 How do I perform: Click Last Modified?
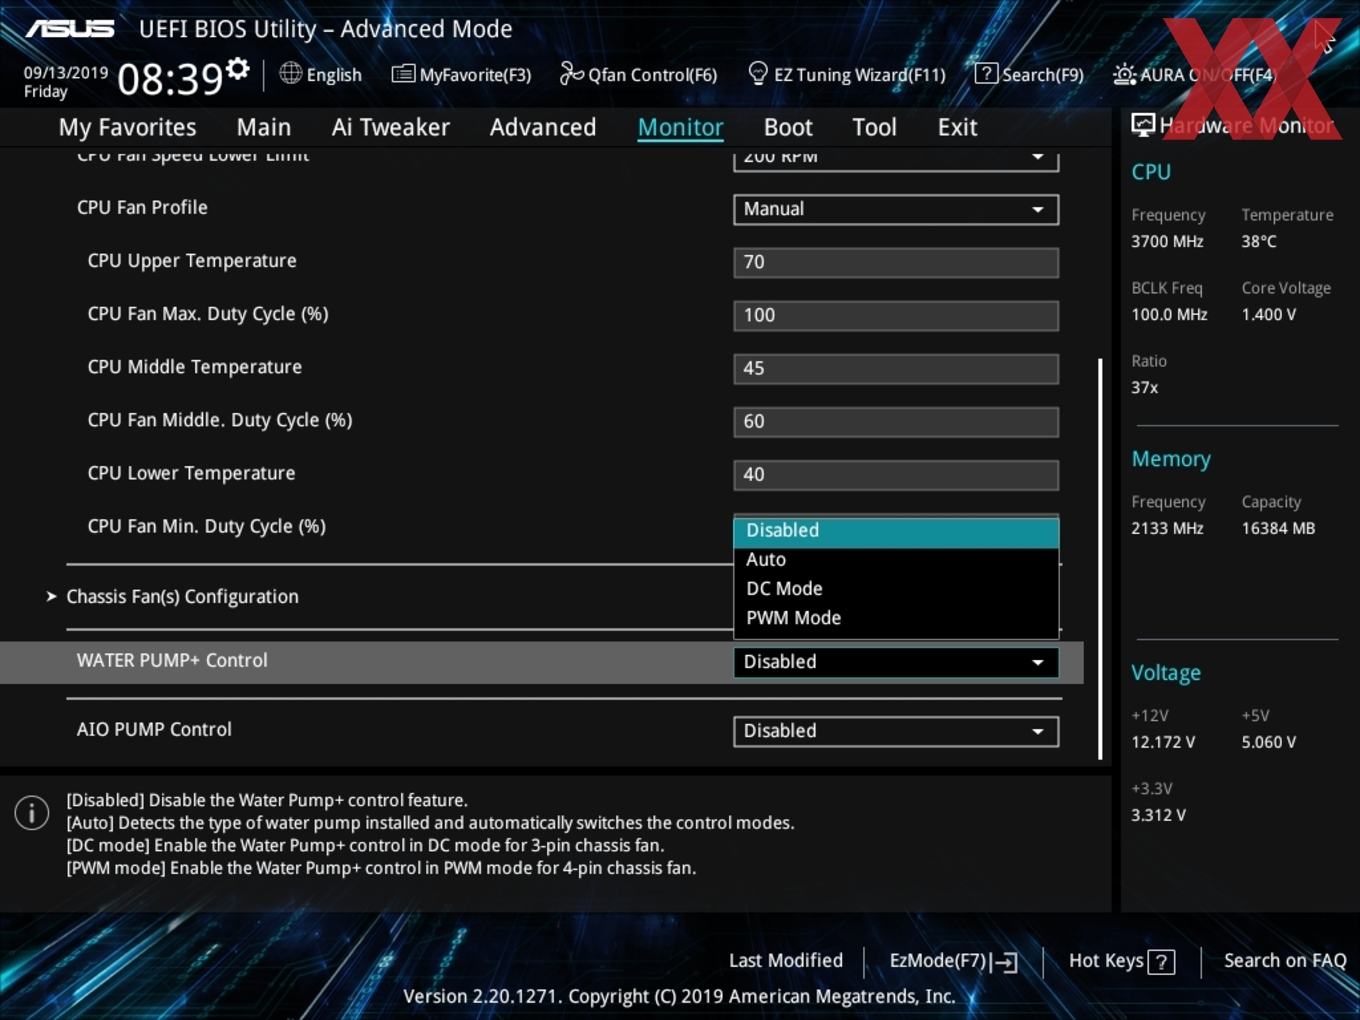[786, 961]
